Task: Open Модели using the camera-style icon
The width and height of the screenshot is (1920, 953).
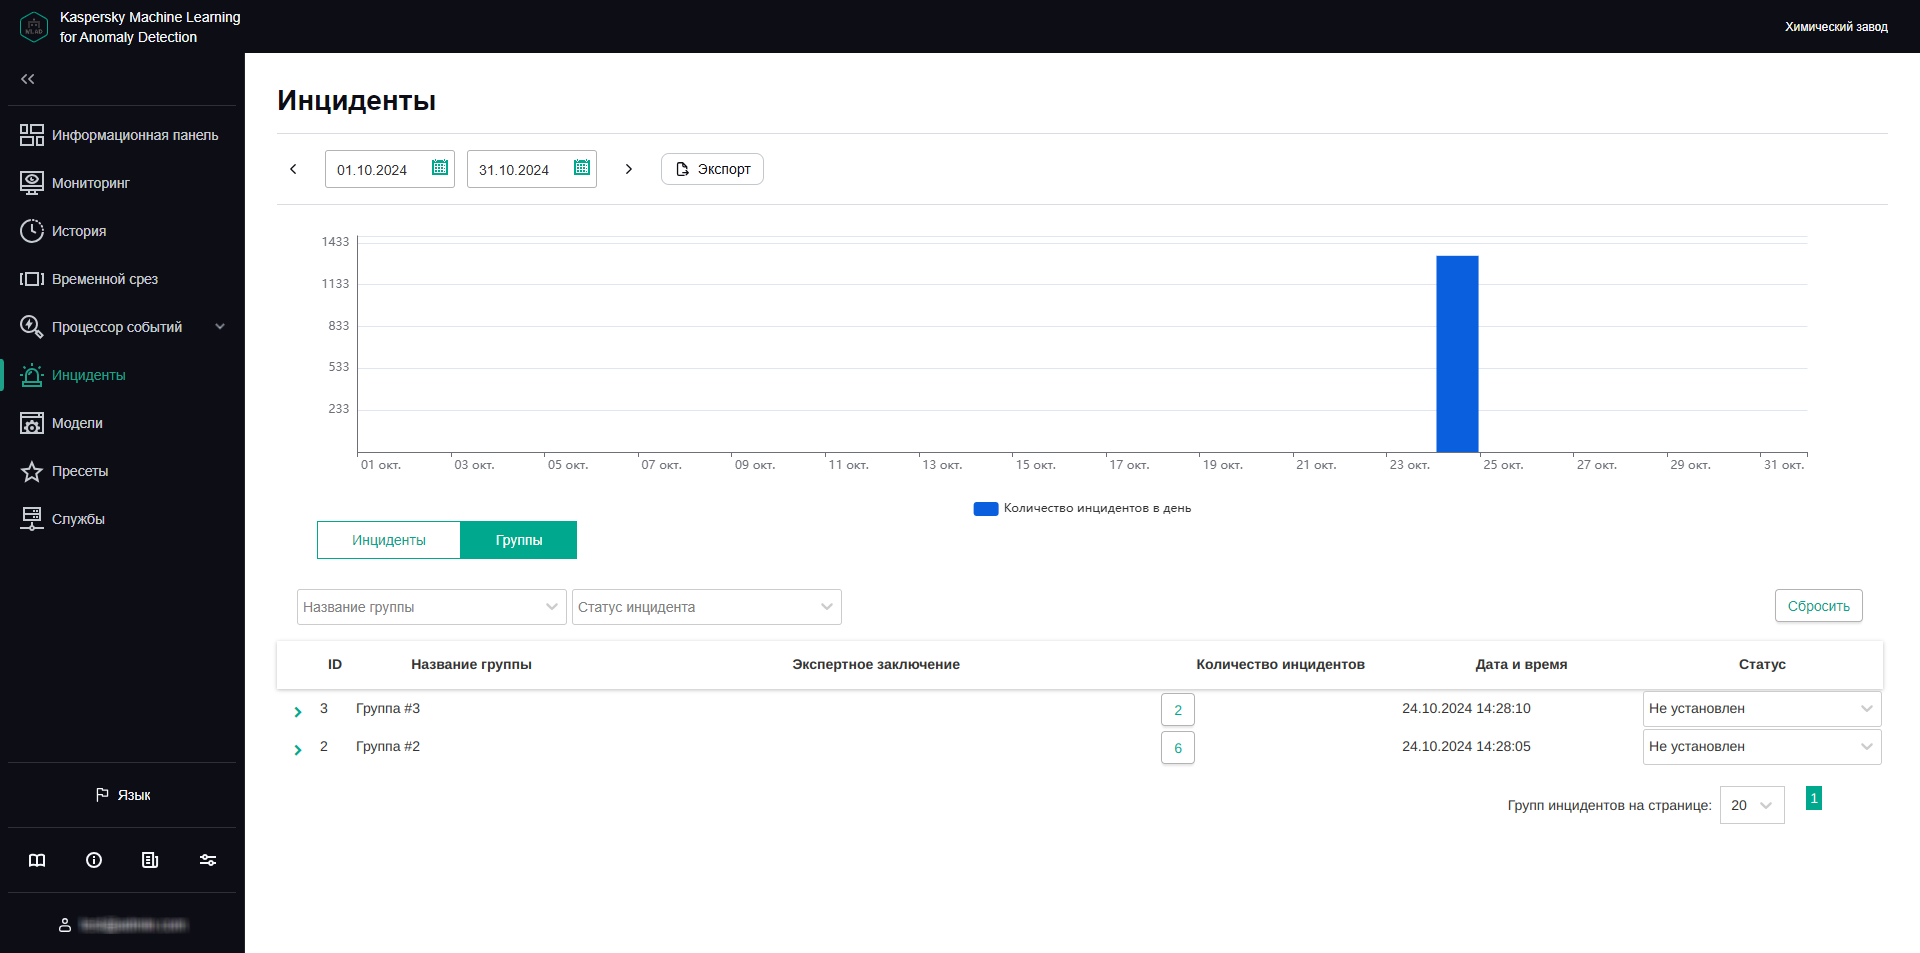Action: pos(32,422)
